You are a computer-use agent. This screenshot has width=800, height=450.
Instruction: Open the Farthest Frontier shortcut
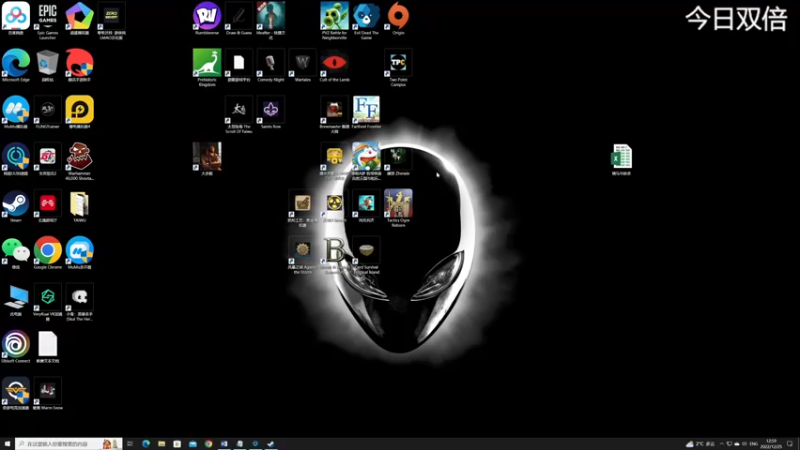366,112
